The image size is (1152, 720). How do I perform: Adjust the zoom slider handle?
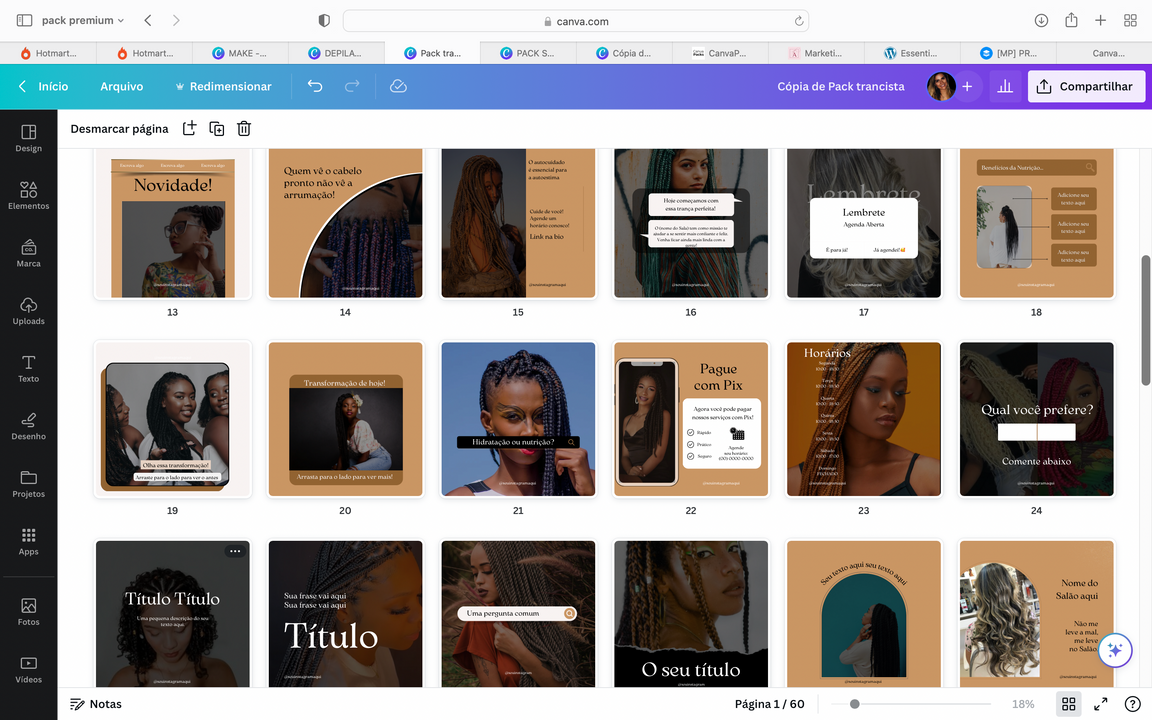(854, 704)
